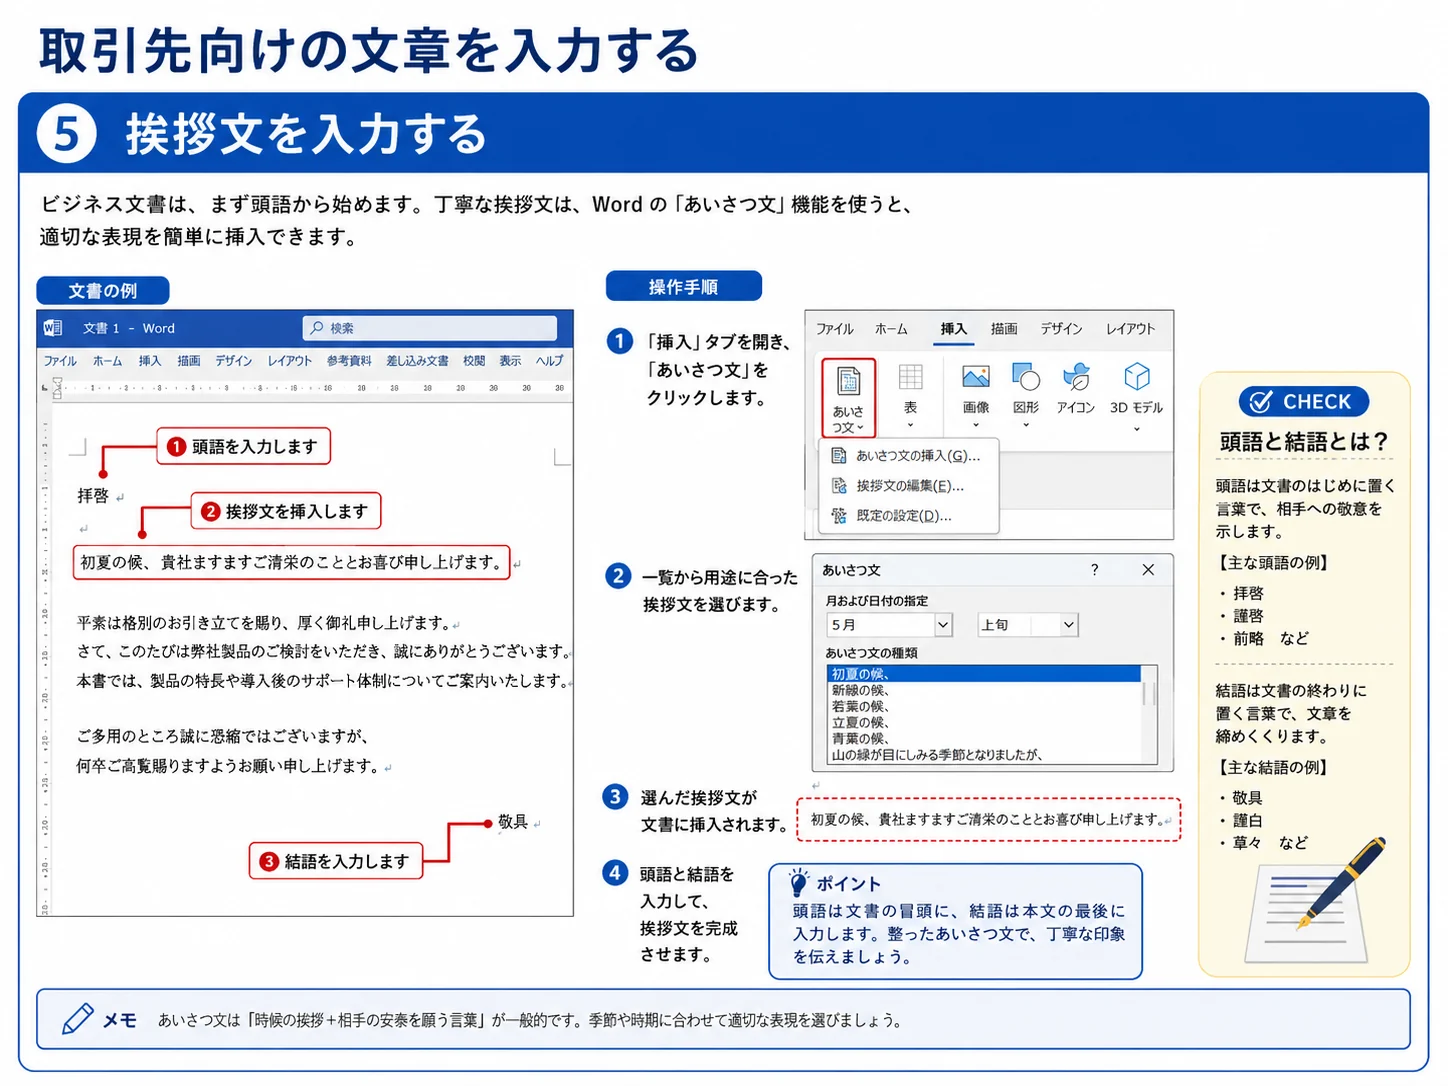Click the 敬具 closing word in document

coord(513,822)
